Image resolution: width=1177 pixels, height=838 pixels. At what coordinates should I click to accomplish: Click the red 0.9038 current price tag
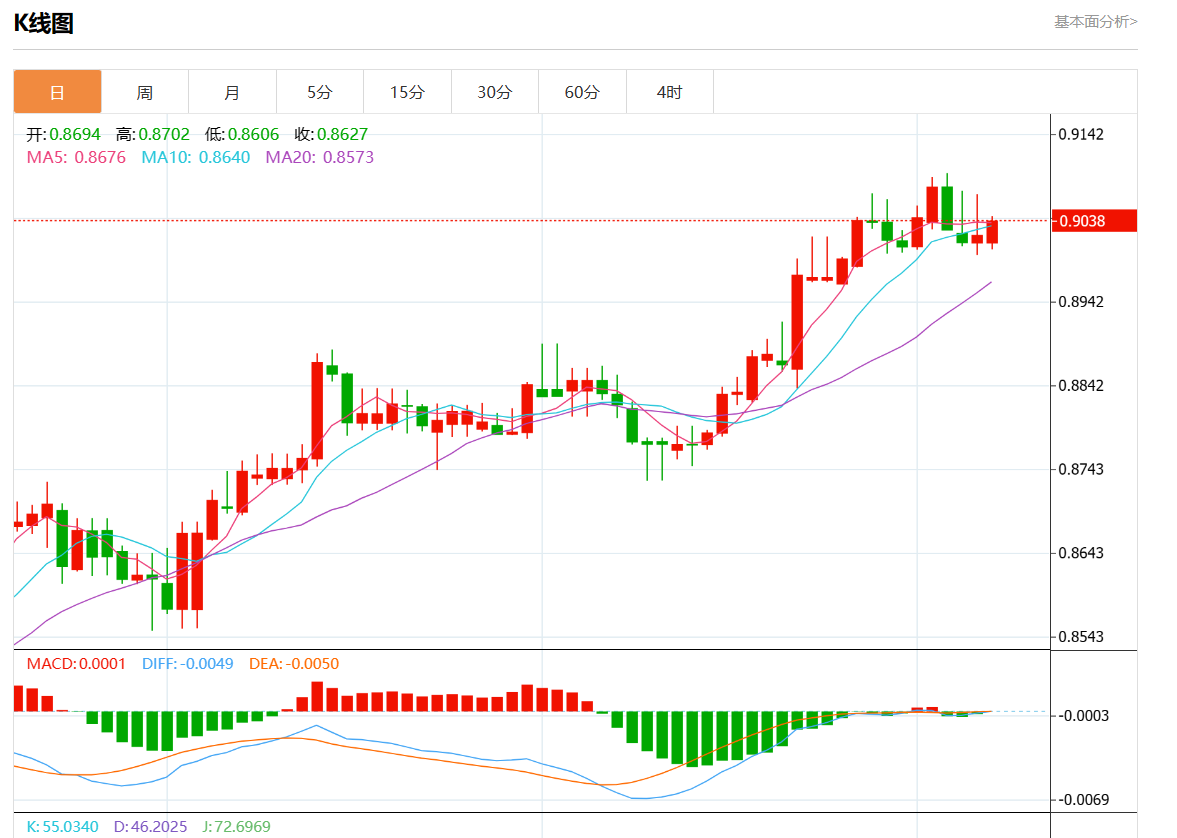[1095, 221]
